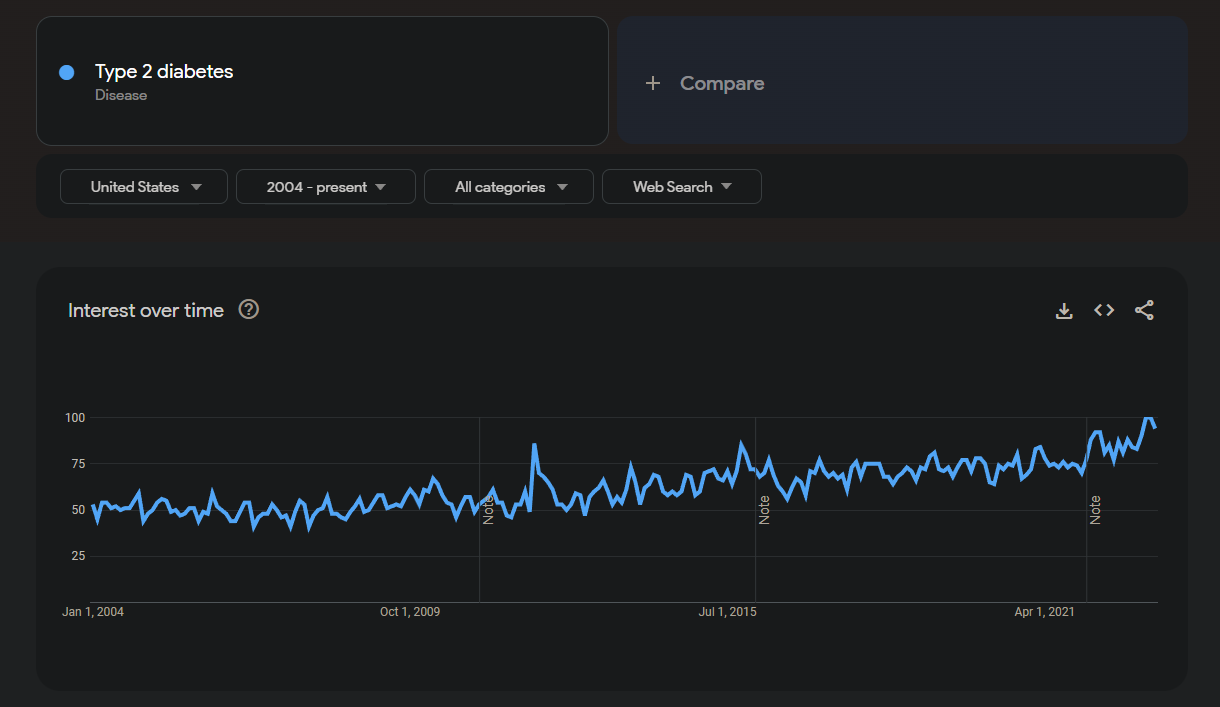
Task: Open help next to Interest over time
Action: click(249, 310)
